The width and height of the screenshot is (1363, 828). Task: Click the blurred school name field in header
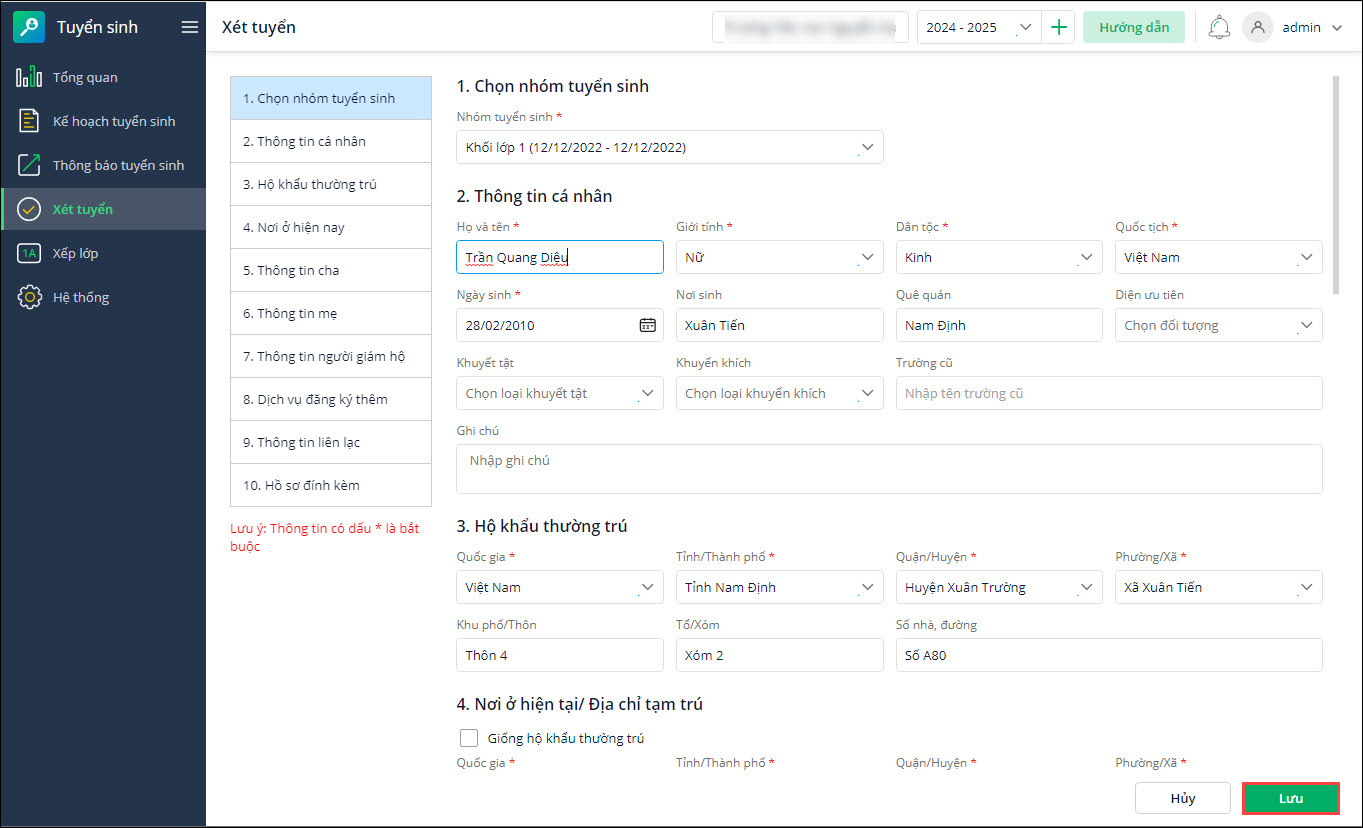pos(810,27)
